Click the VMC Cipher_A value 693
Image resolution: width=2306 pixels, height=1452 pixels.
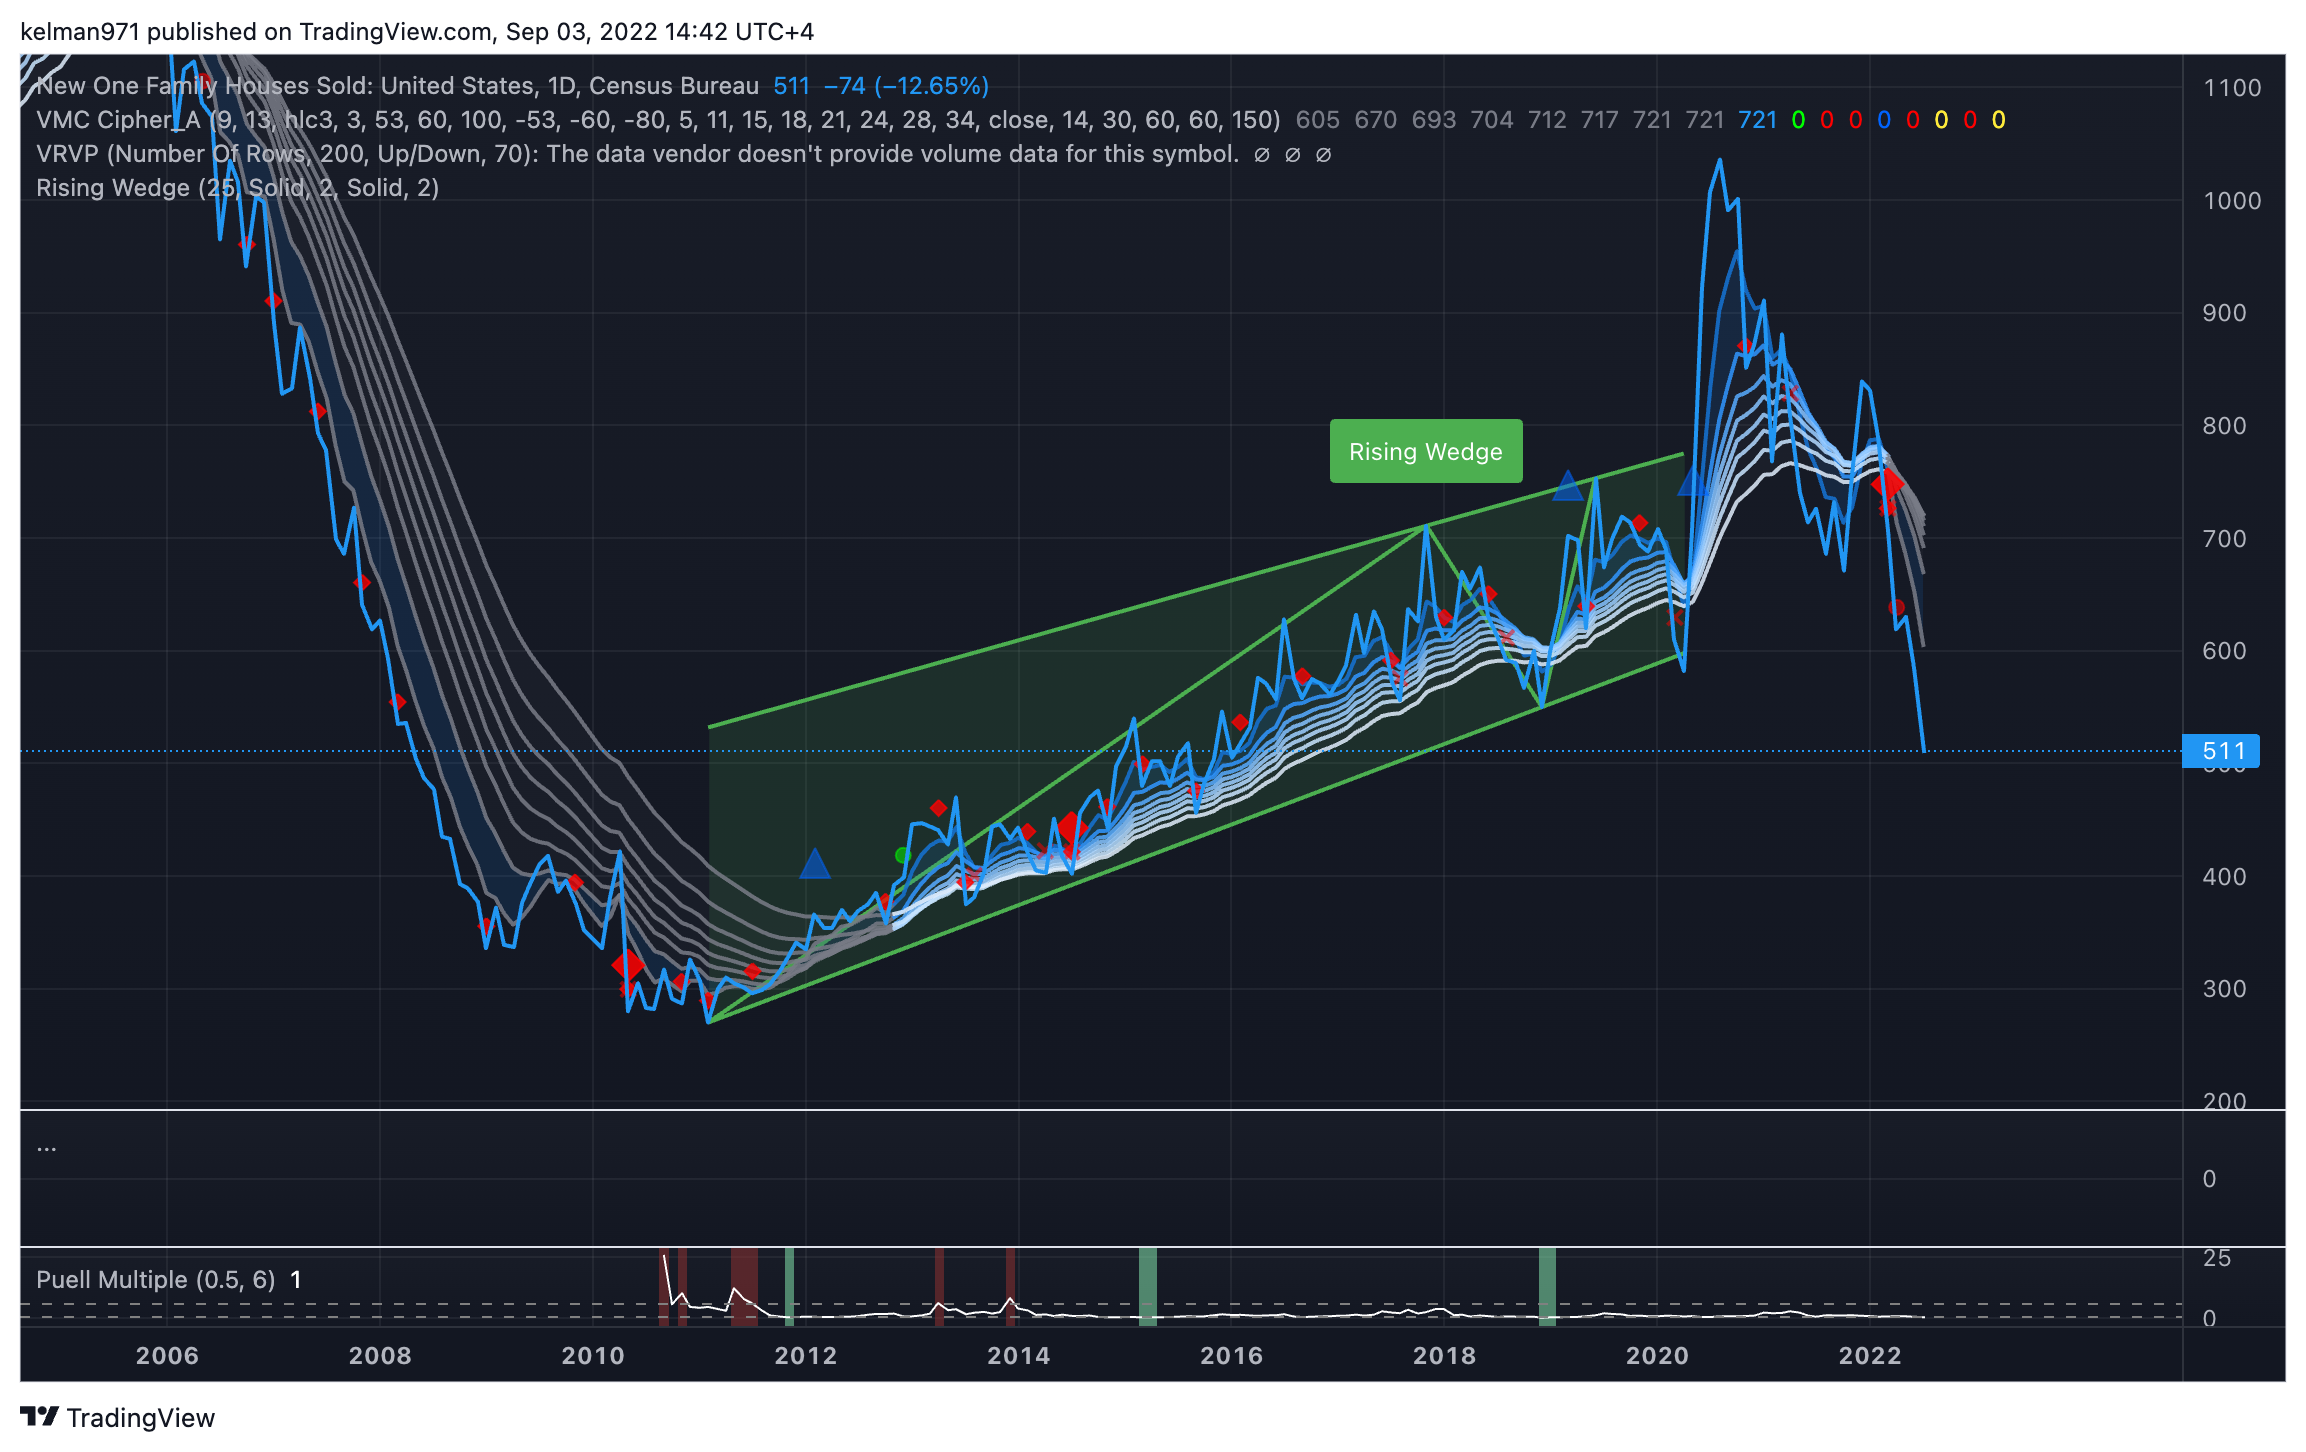(x=1433, y=120)
